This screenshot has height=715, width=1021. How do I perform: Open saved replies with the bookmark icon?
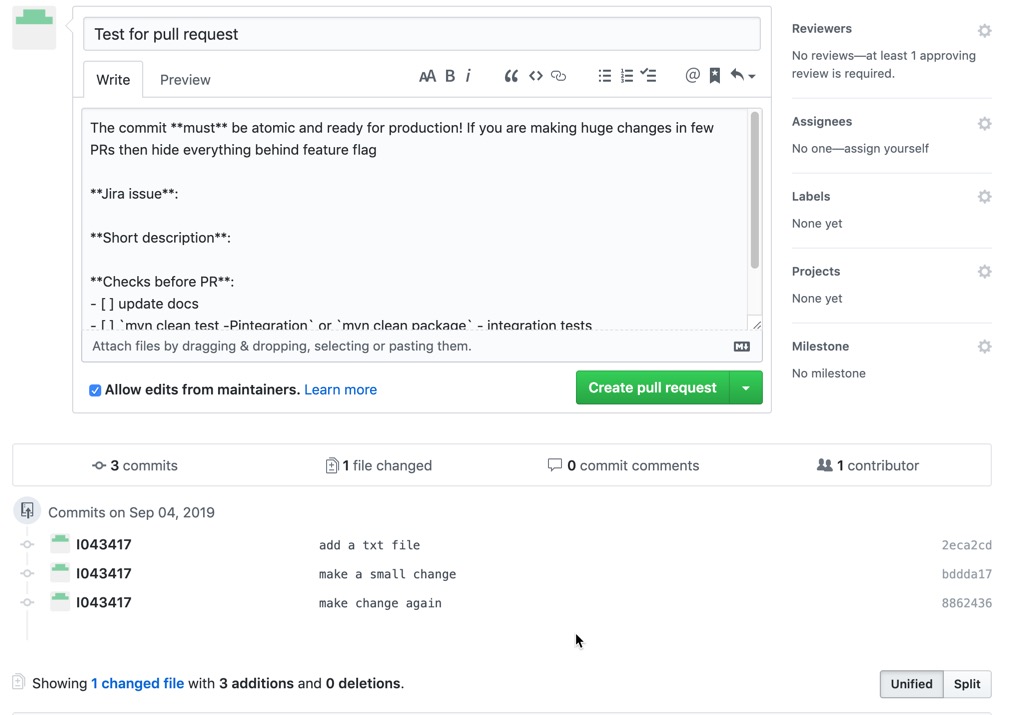coord(714,75)
